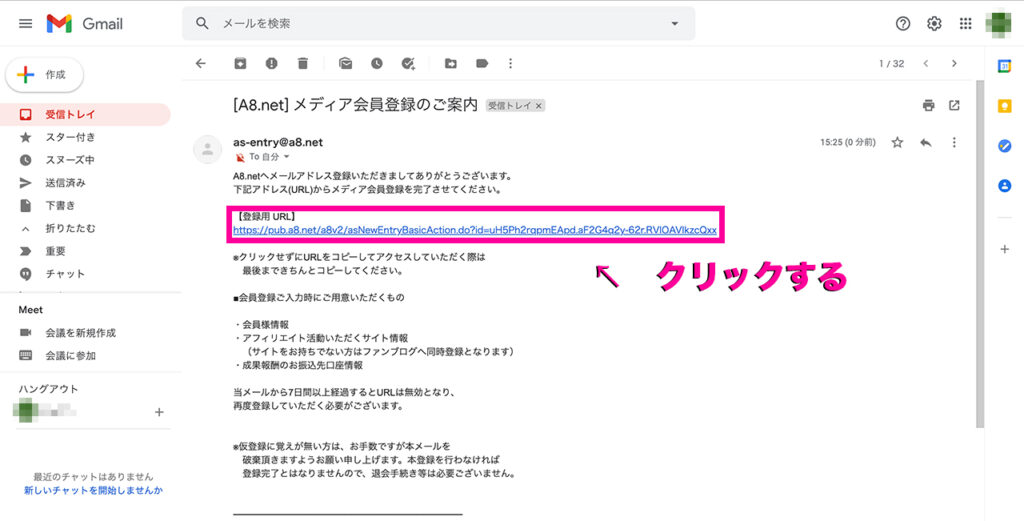
Task: Click the search magnifier icon
Action: pos(202,24)
